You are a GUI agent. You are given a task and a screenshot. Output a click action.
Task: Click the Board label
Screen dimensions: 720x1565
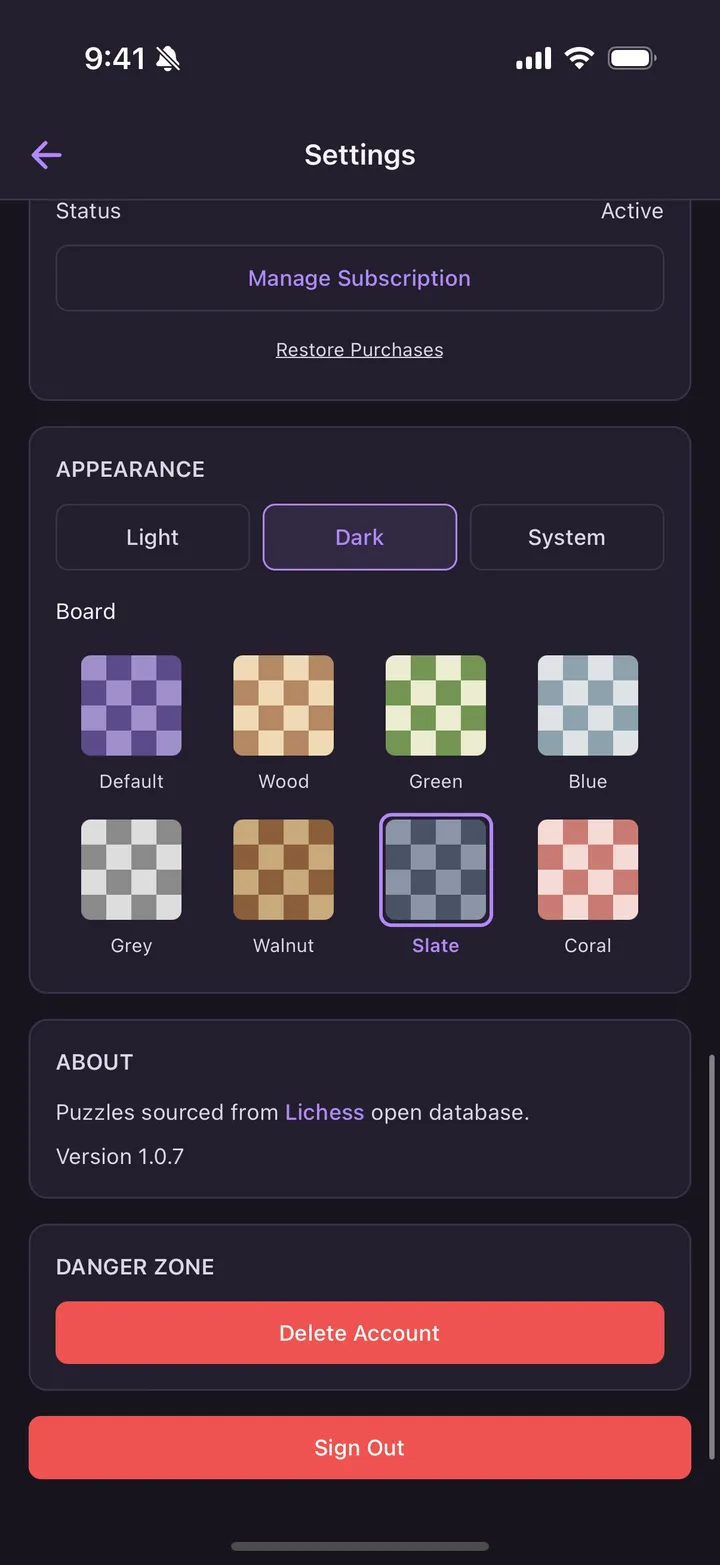[x=86, y=611]
